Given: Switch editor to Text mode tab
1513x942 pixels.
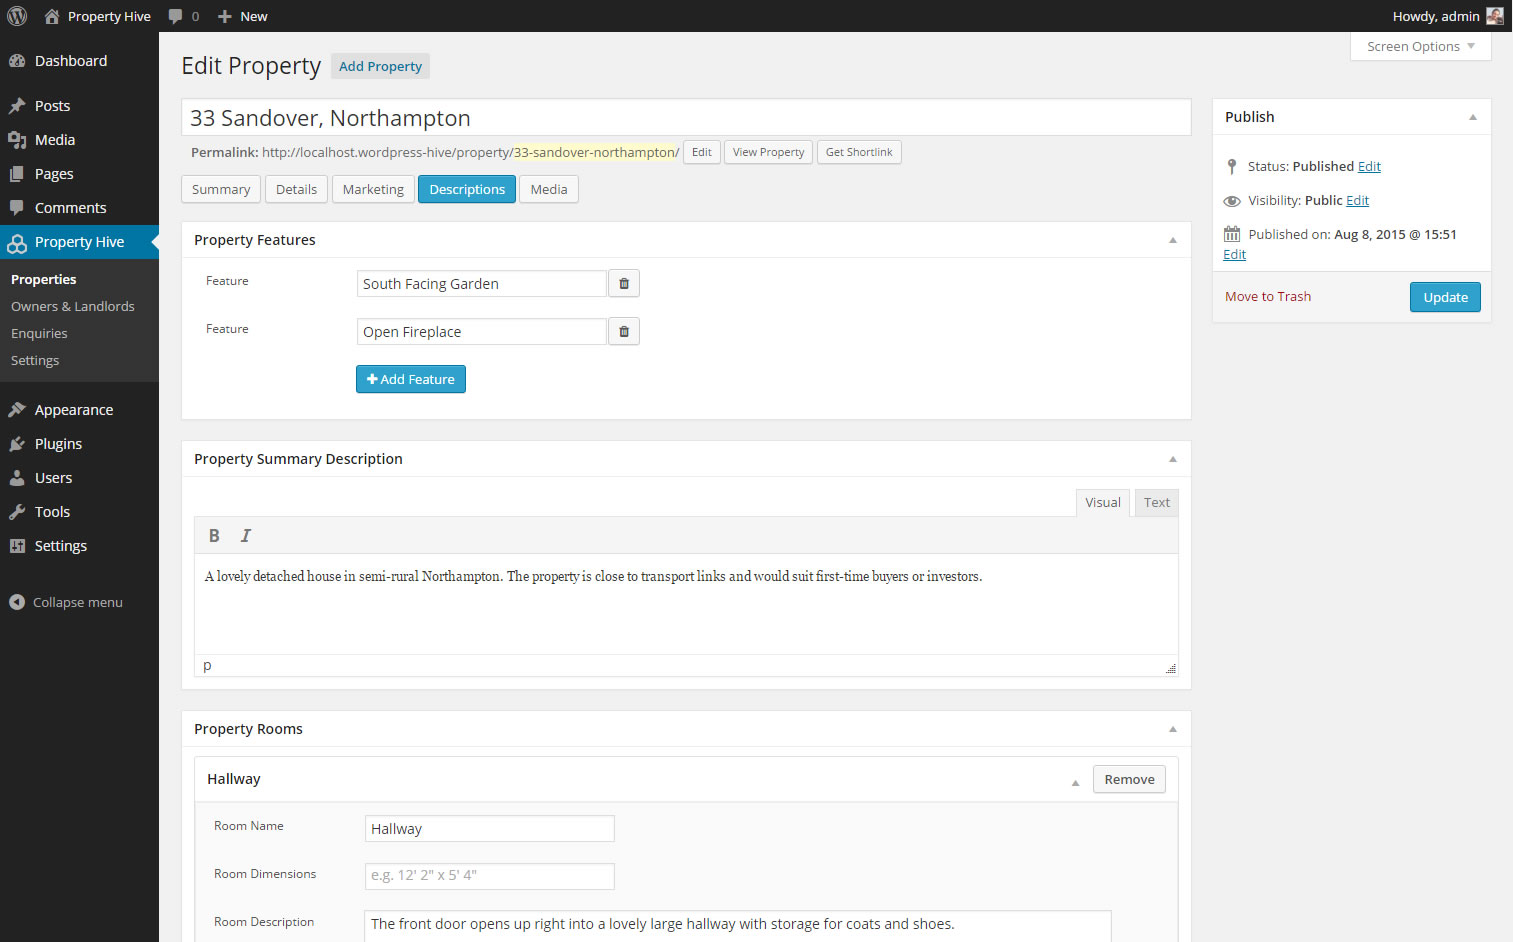Looking at the screenshot, I should click(x=1156, y=503).
